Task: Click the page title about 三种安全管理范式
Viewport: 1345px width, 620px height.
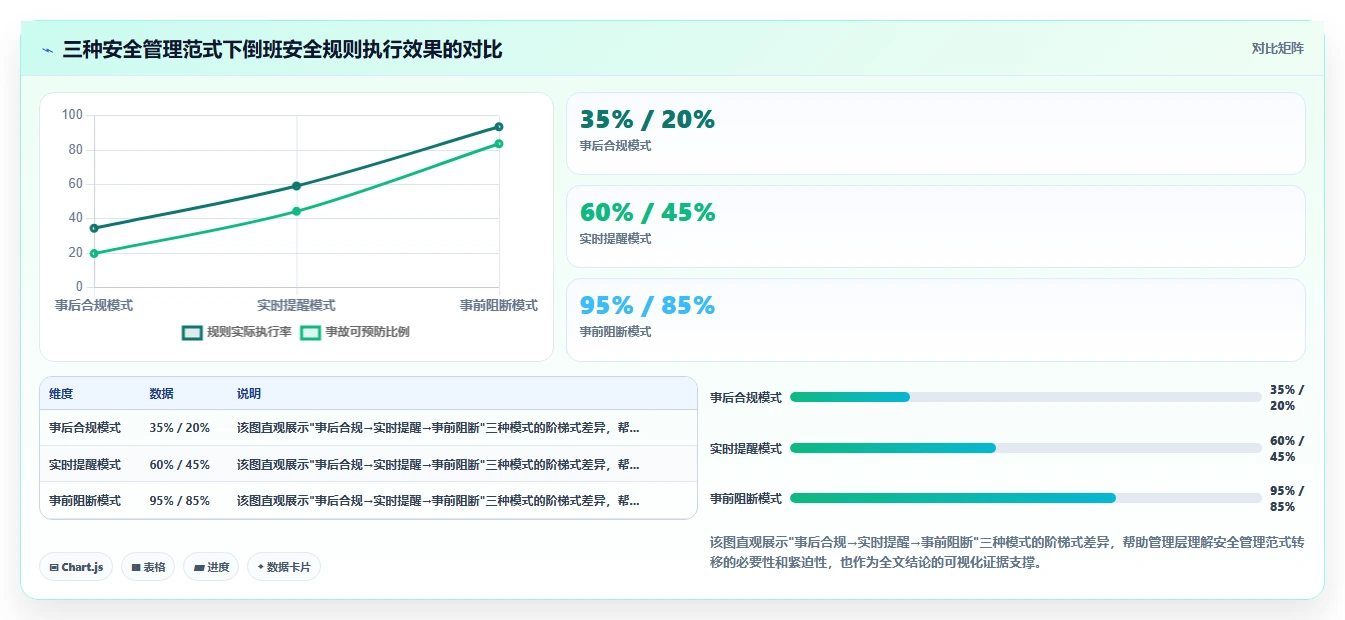Action: point(282,49)
